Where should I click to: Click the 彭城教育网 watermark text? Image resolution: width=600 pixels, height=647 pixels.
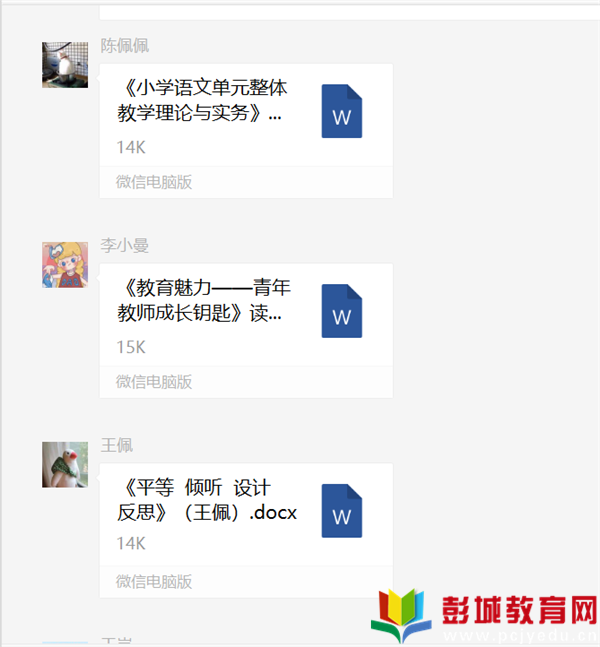(x=520, y=610)
